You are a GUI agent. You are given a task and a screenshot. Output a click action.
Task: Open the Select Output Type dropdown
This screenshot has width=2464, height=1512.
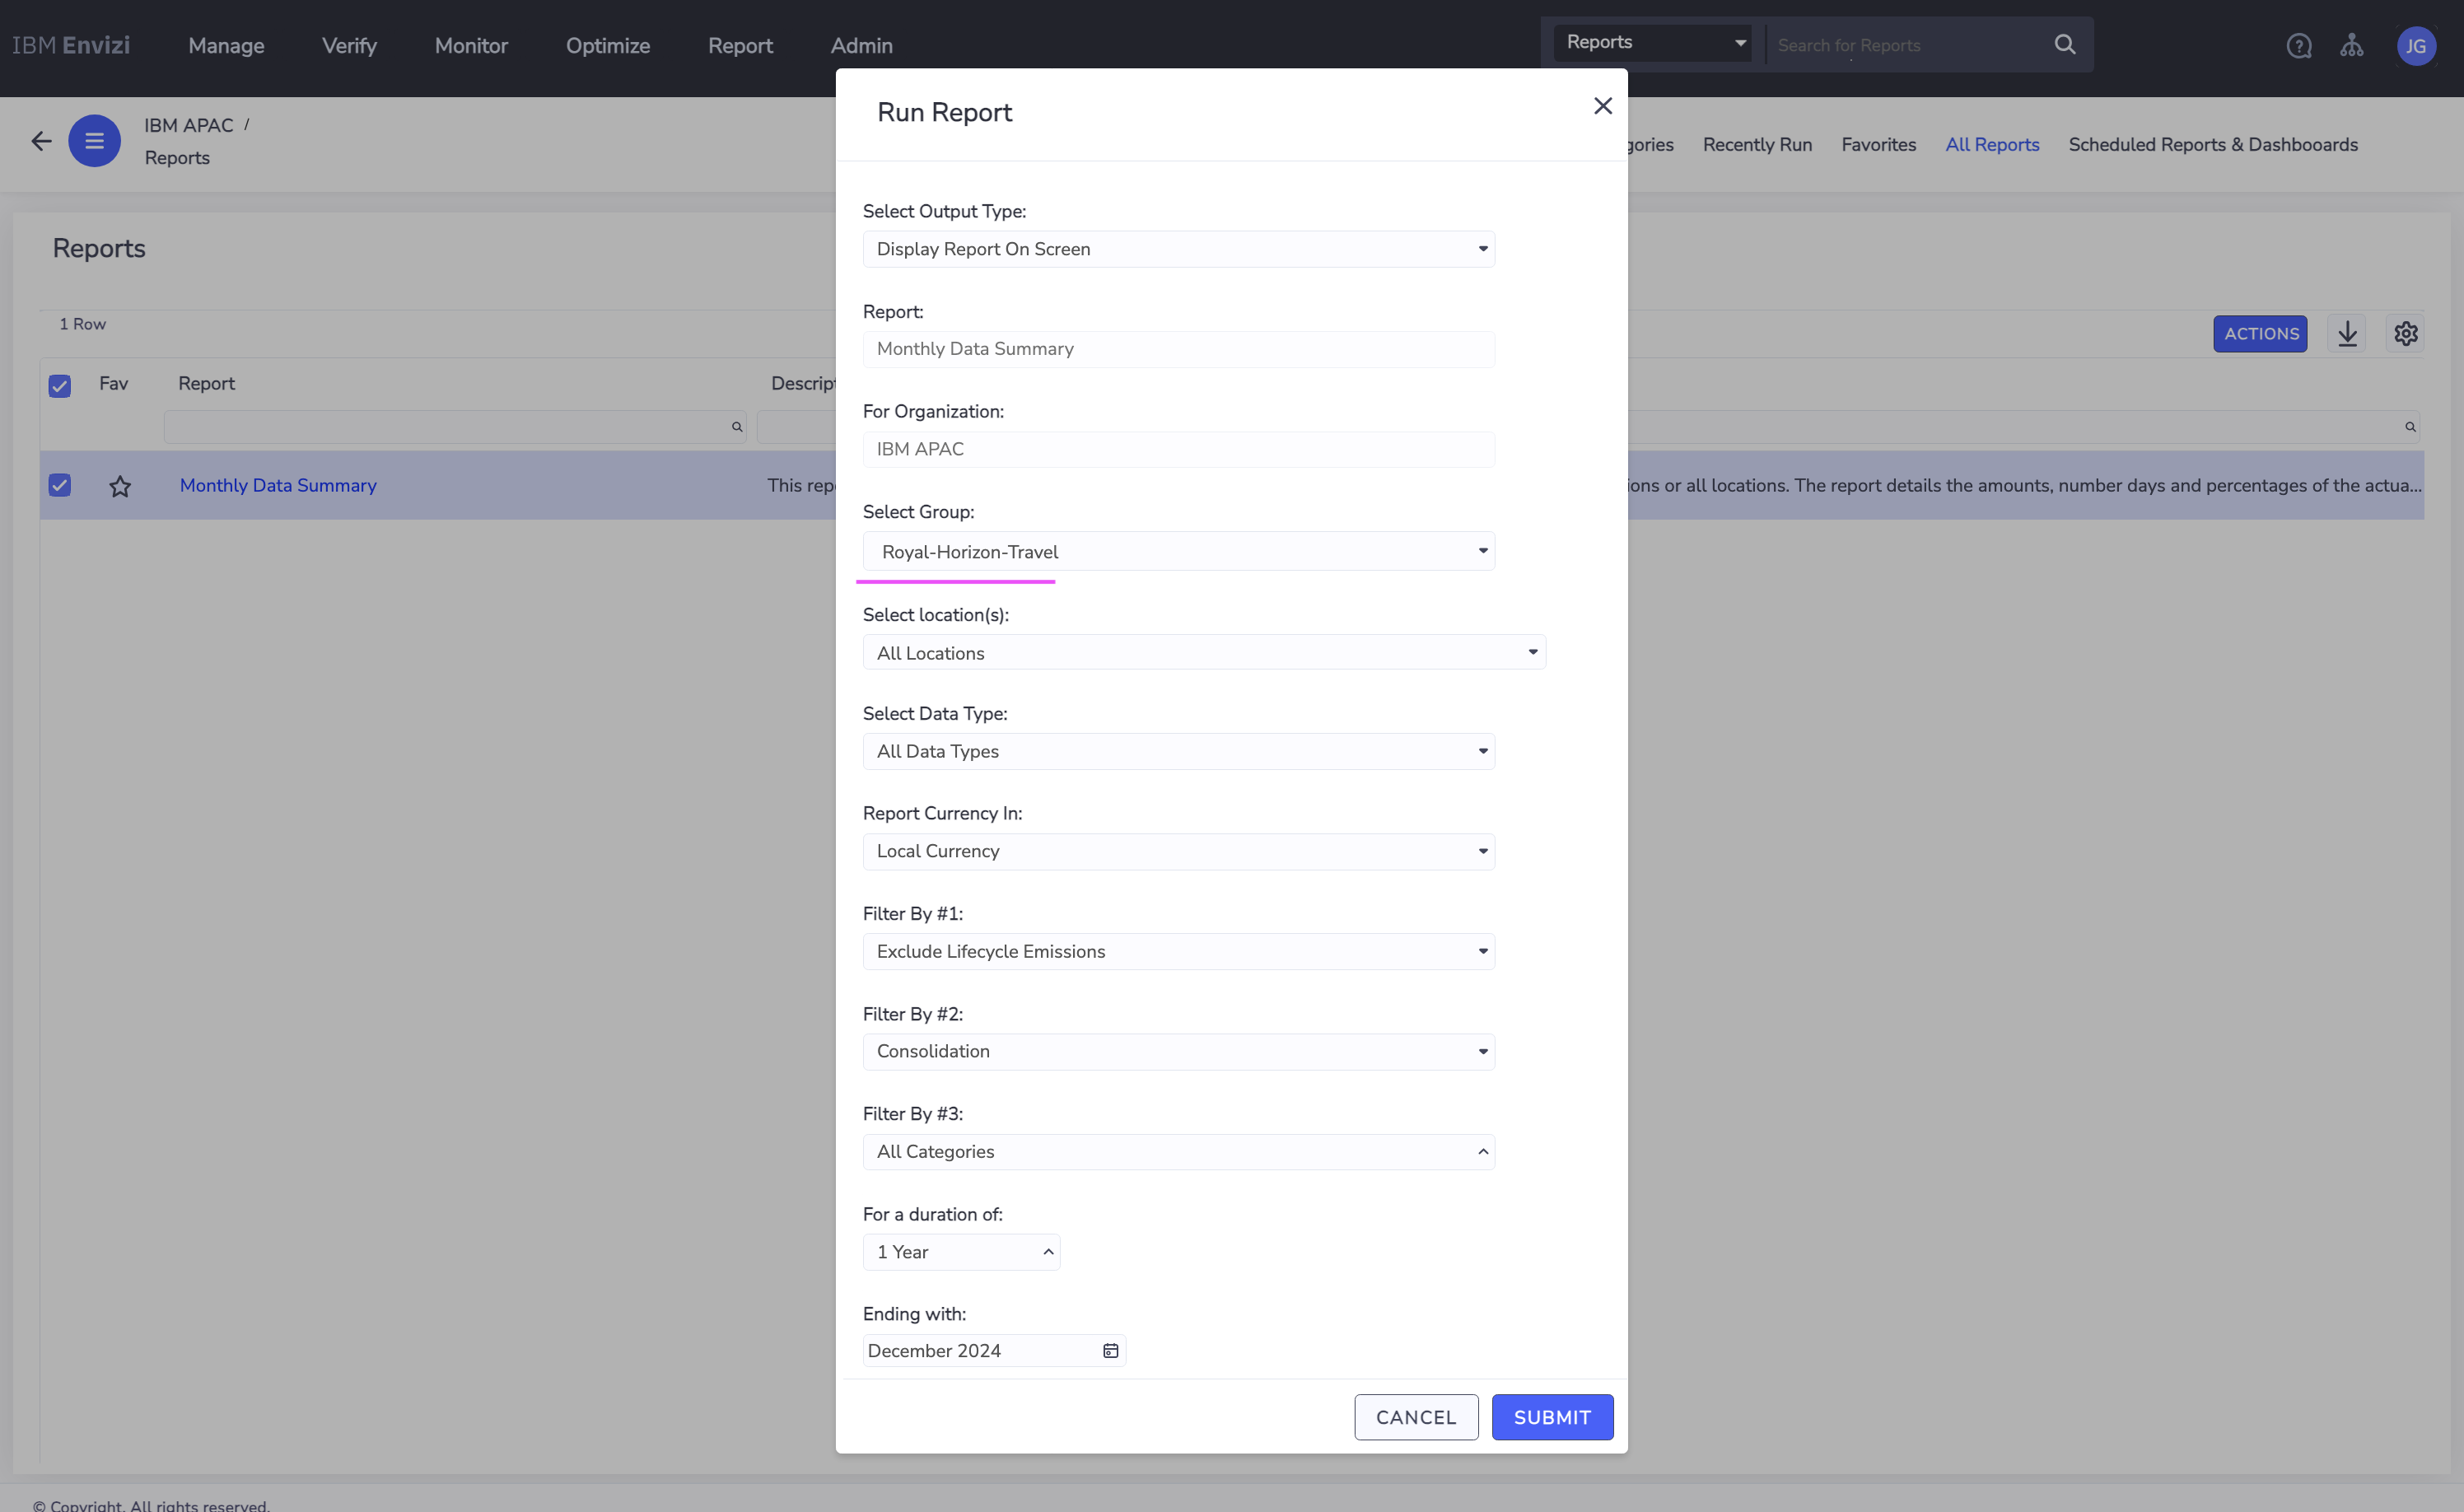pos(1178,249)
